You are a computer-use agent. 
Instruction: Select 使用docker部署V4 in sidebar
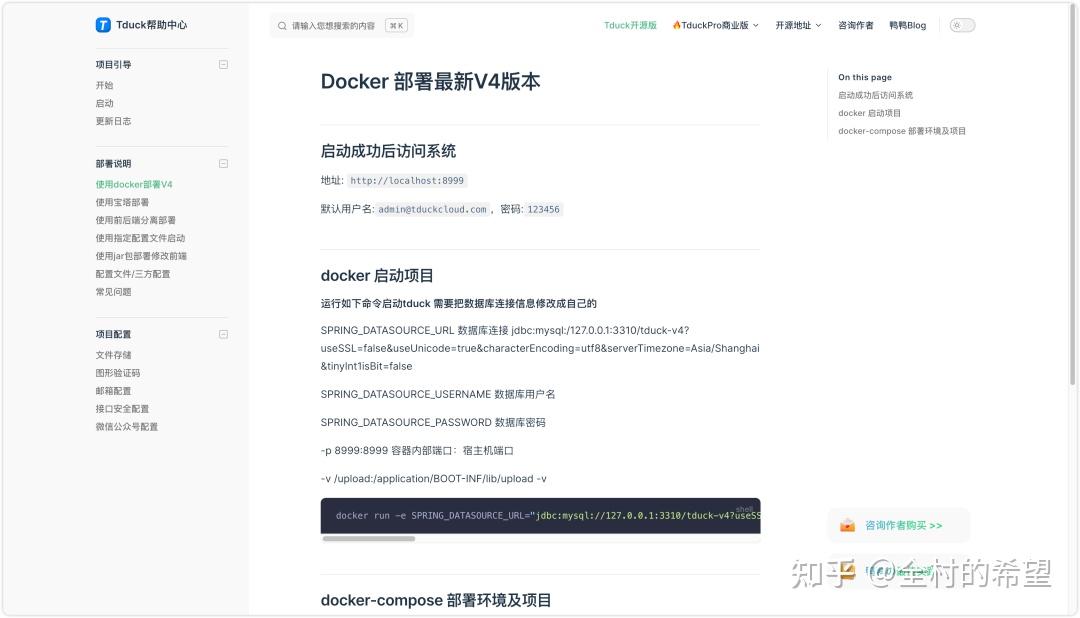pyautogui.click(x=134, y=184)
